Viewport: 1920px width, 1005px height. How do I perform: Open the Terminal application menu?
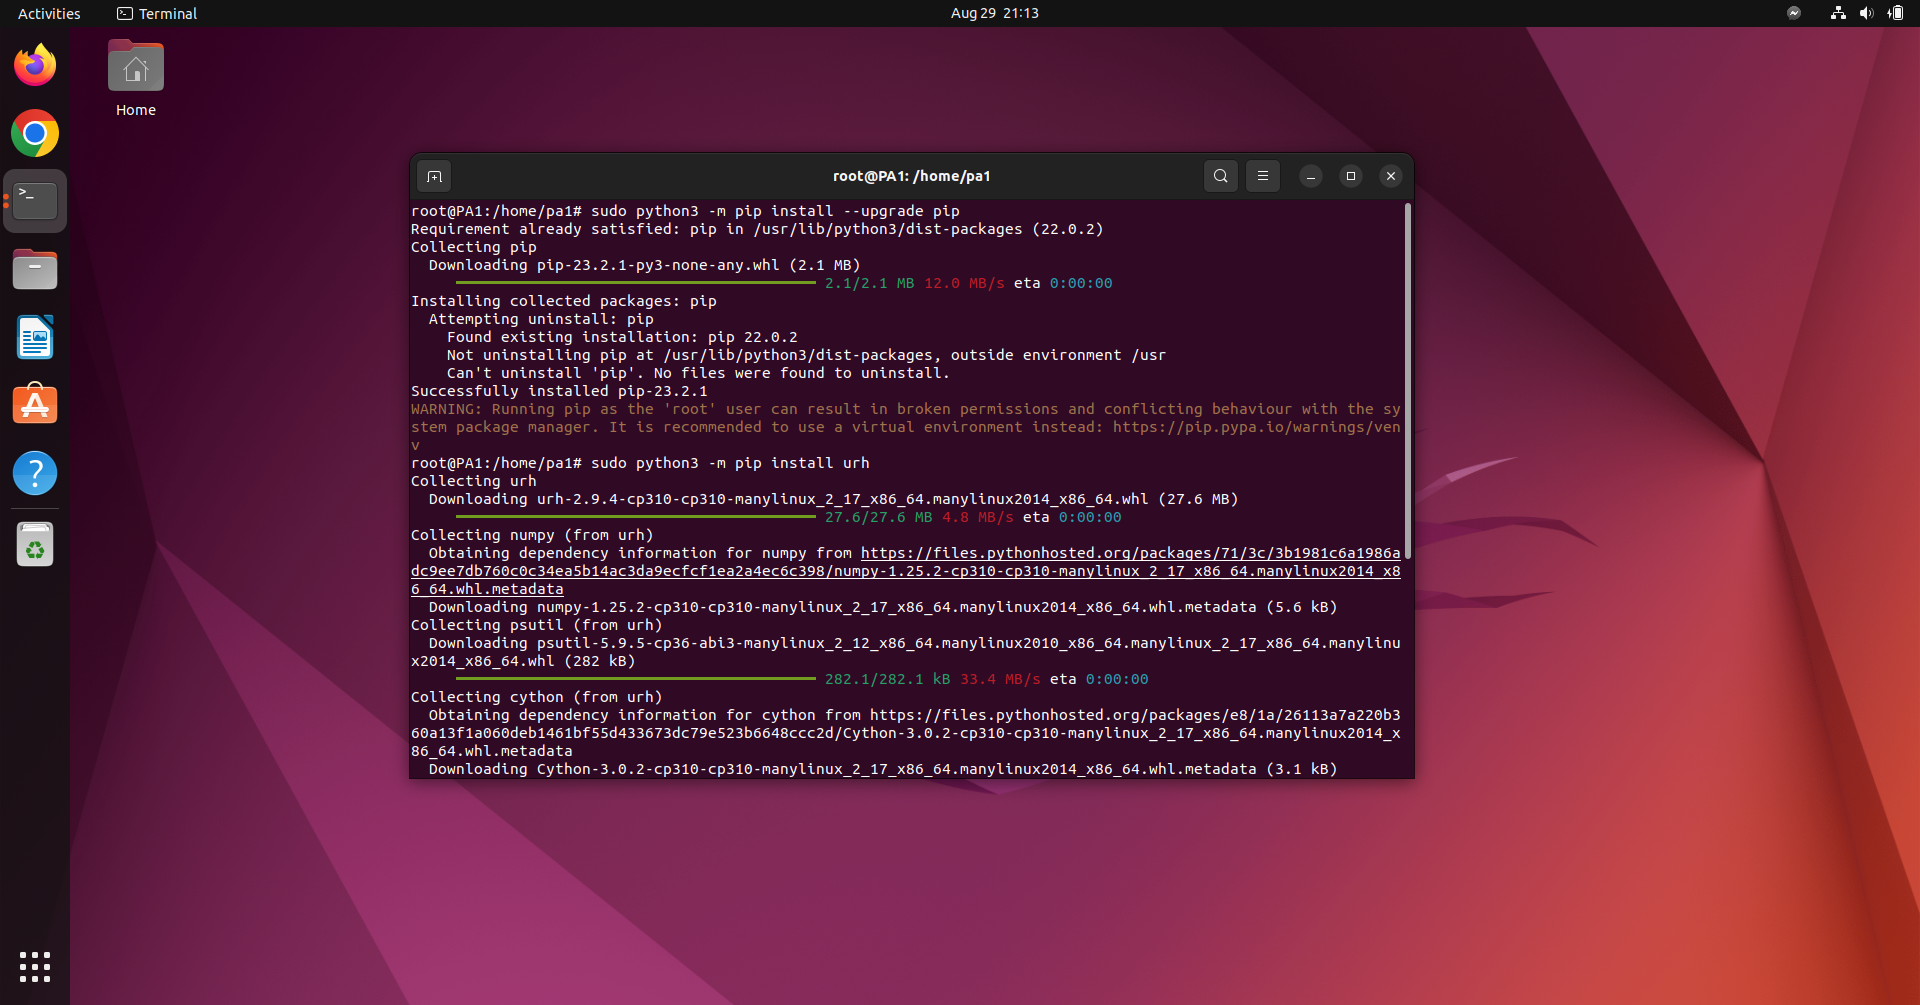pos(156,13)
